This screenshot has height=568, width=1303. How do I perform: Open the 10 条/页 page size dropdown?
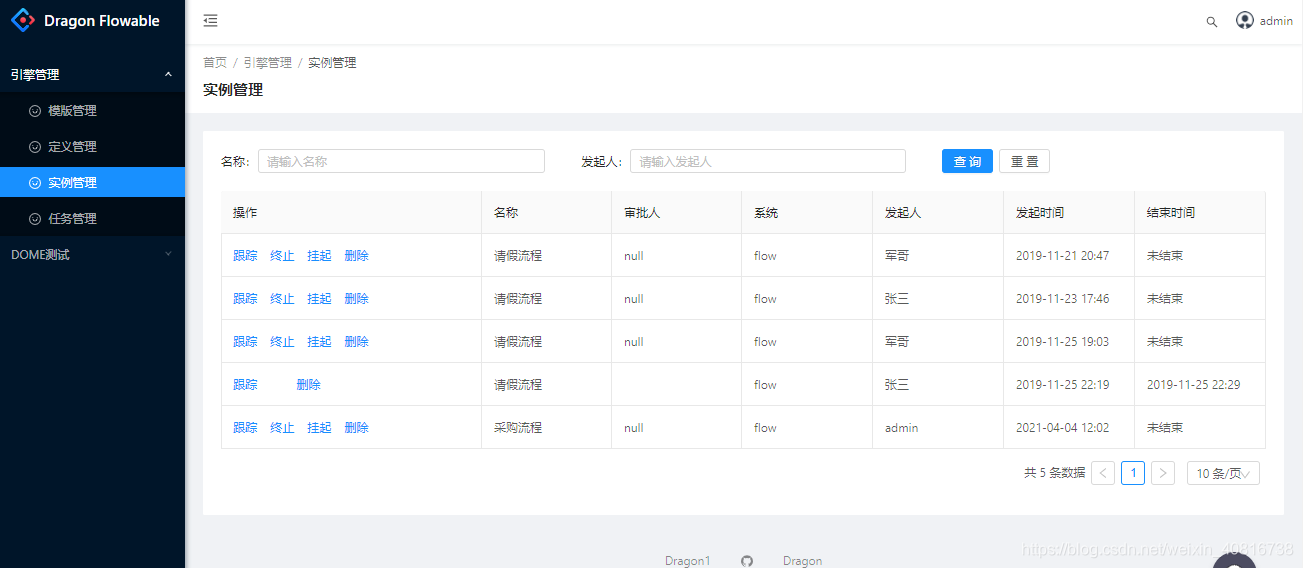tap(1223, 473)
